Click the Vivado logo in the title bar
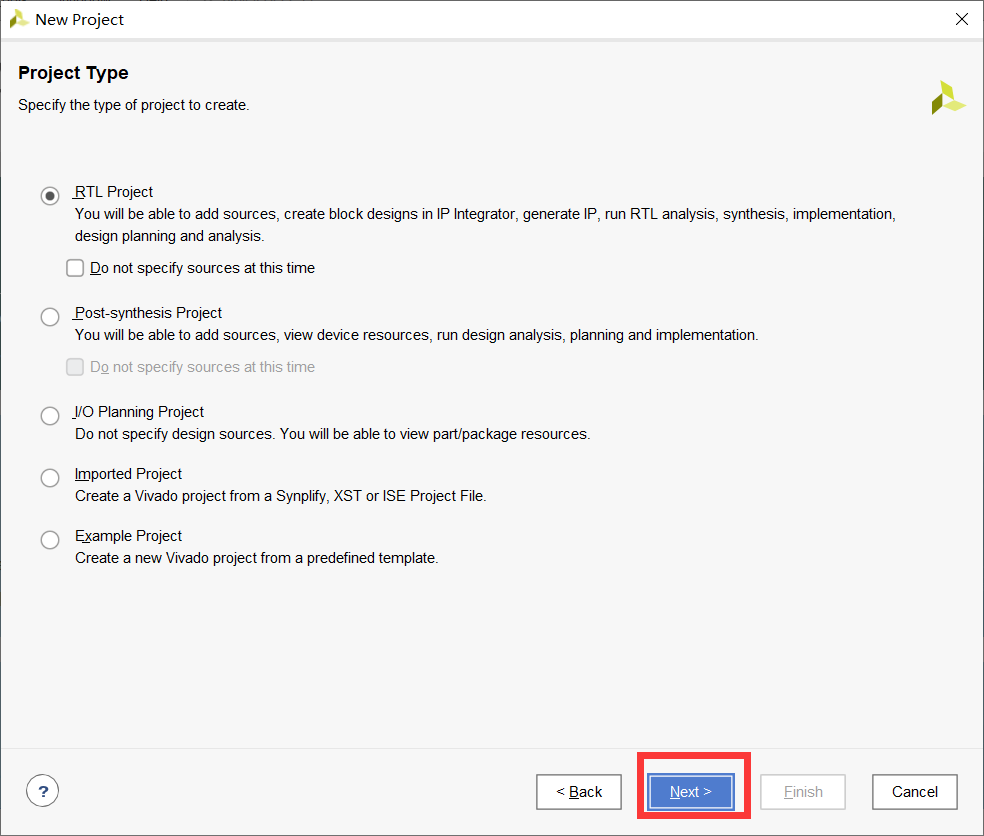984x836 pixels. coord(19,19)
